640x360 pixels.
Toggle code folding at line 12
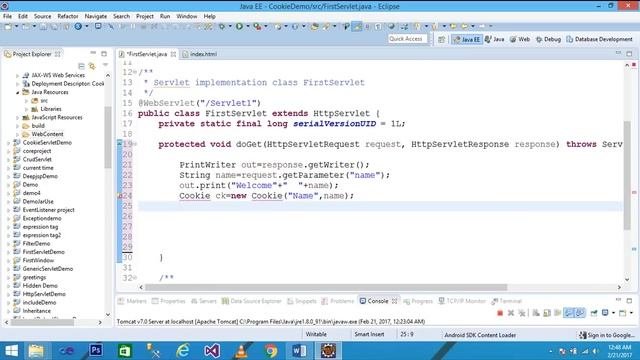pyautogui.click(x=135, y=72)
